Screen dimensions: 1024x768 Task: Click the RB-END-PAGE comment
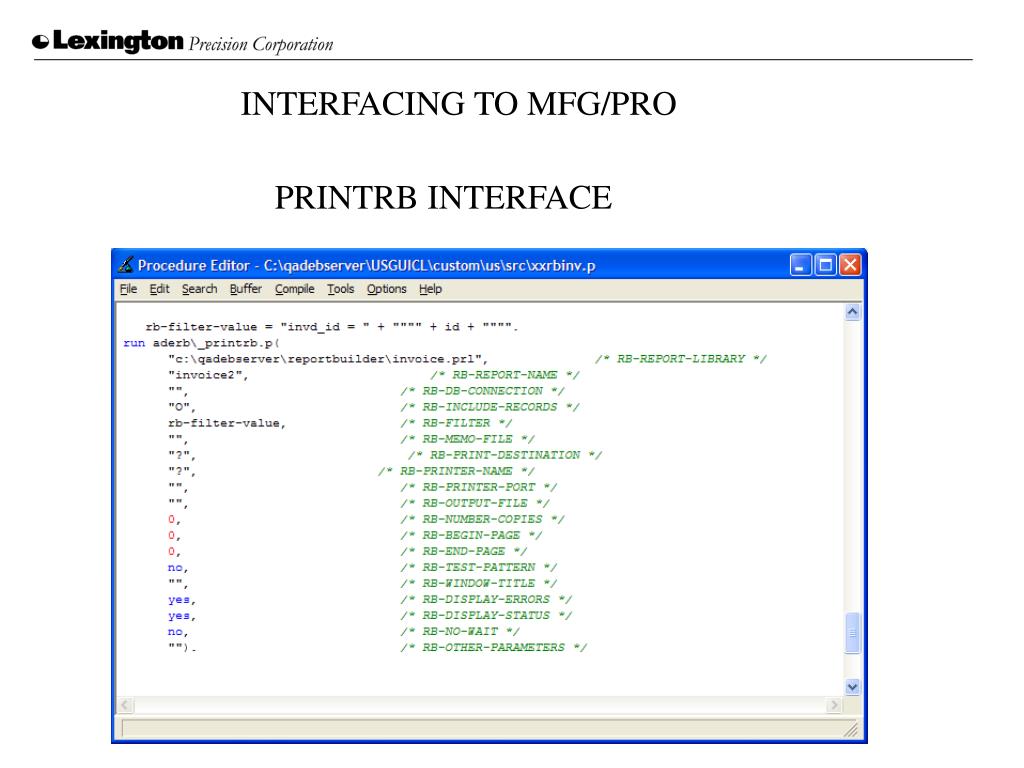(463, 551)
